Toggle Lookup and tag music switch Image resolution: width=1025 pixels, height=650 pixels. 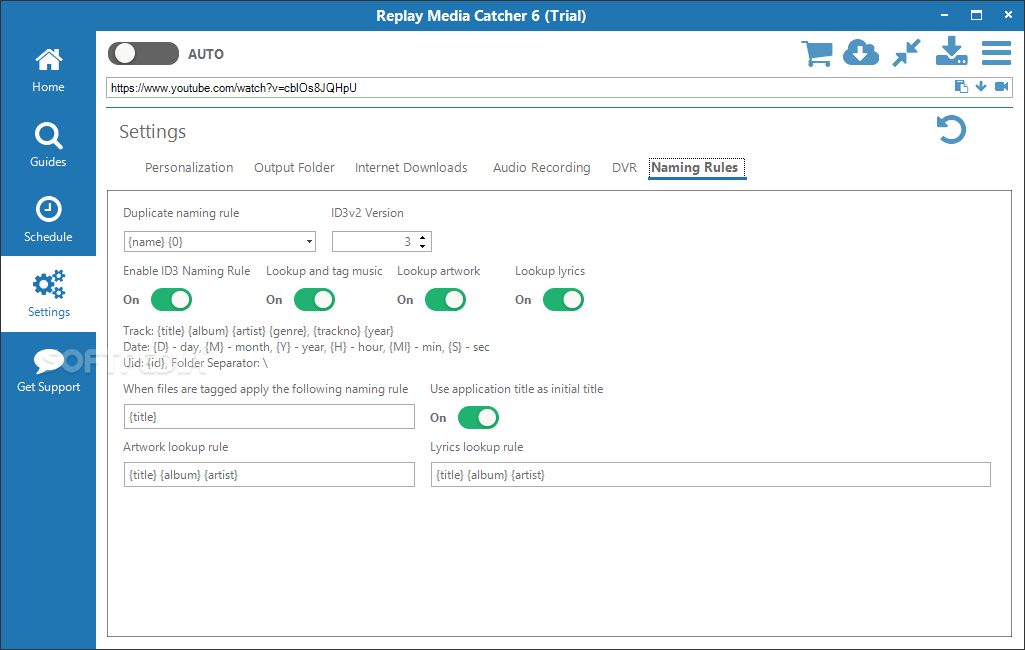tap(314, 299)
